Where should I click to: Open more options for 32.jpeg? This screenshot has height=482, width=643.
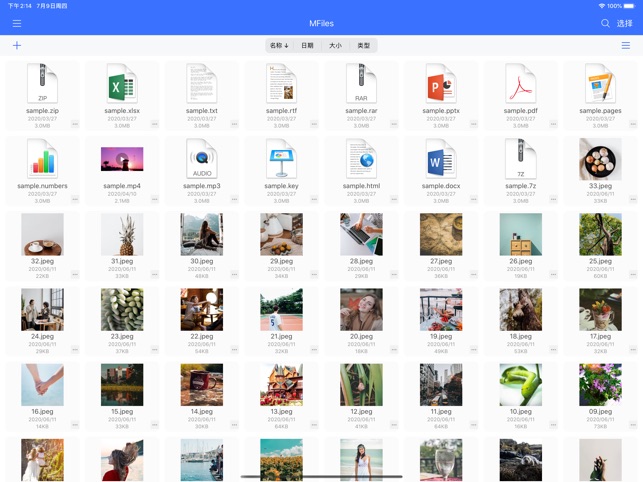75,275
